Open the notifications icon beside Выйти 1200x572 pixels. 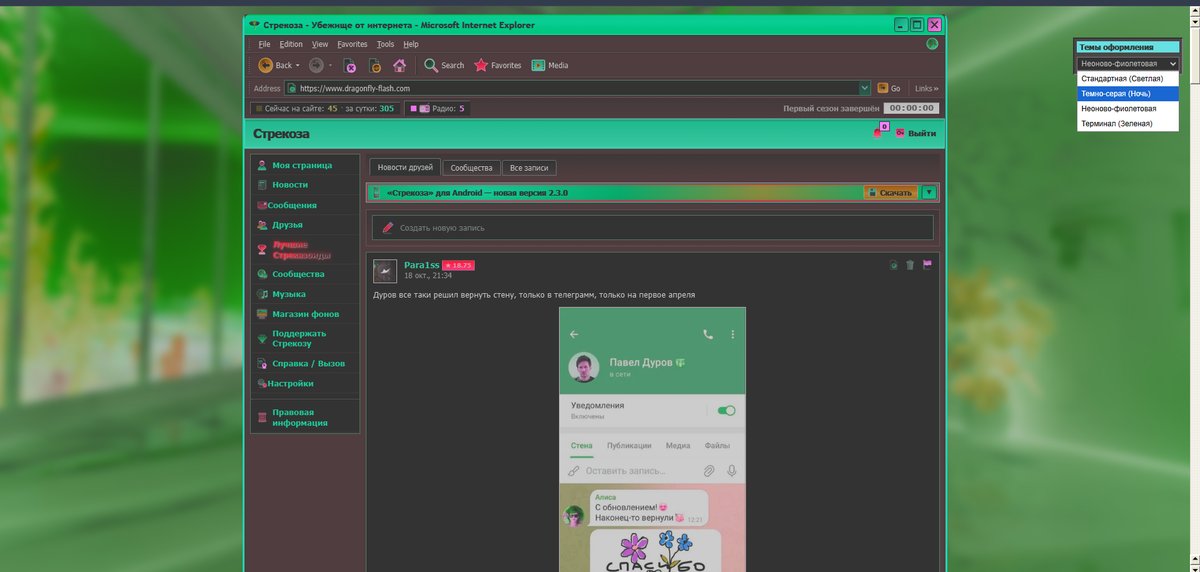pos(880,131)
